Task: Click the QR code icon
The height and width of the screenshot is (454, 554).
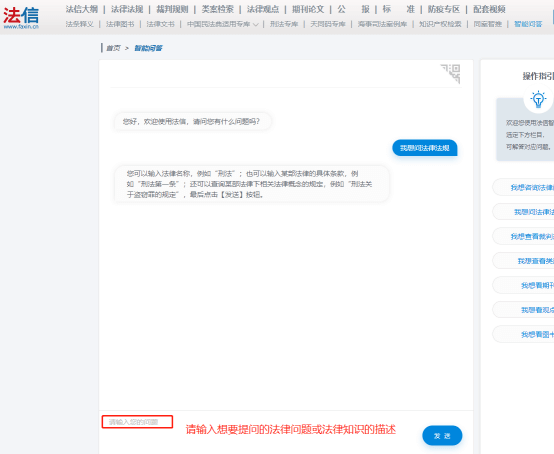Action: pyautogui.click(x=450, y=73)
